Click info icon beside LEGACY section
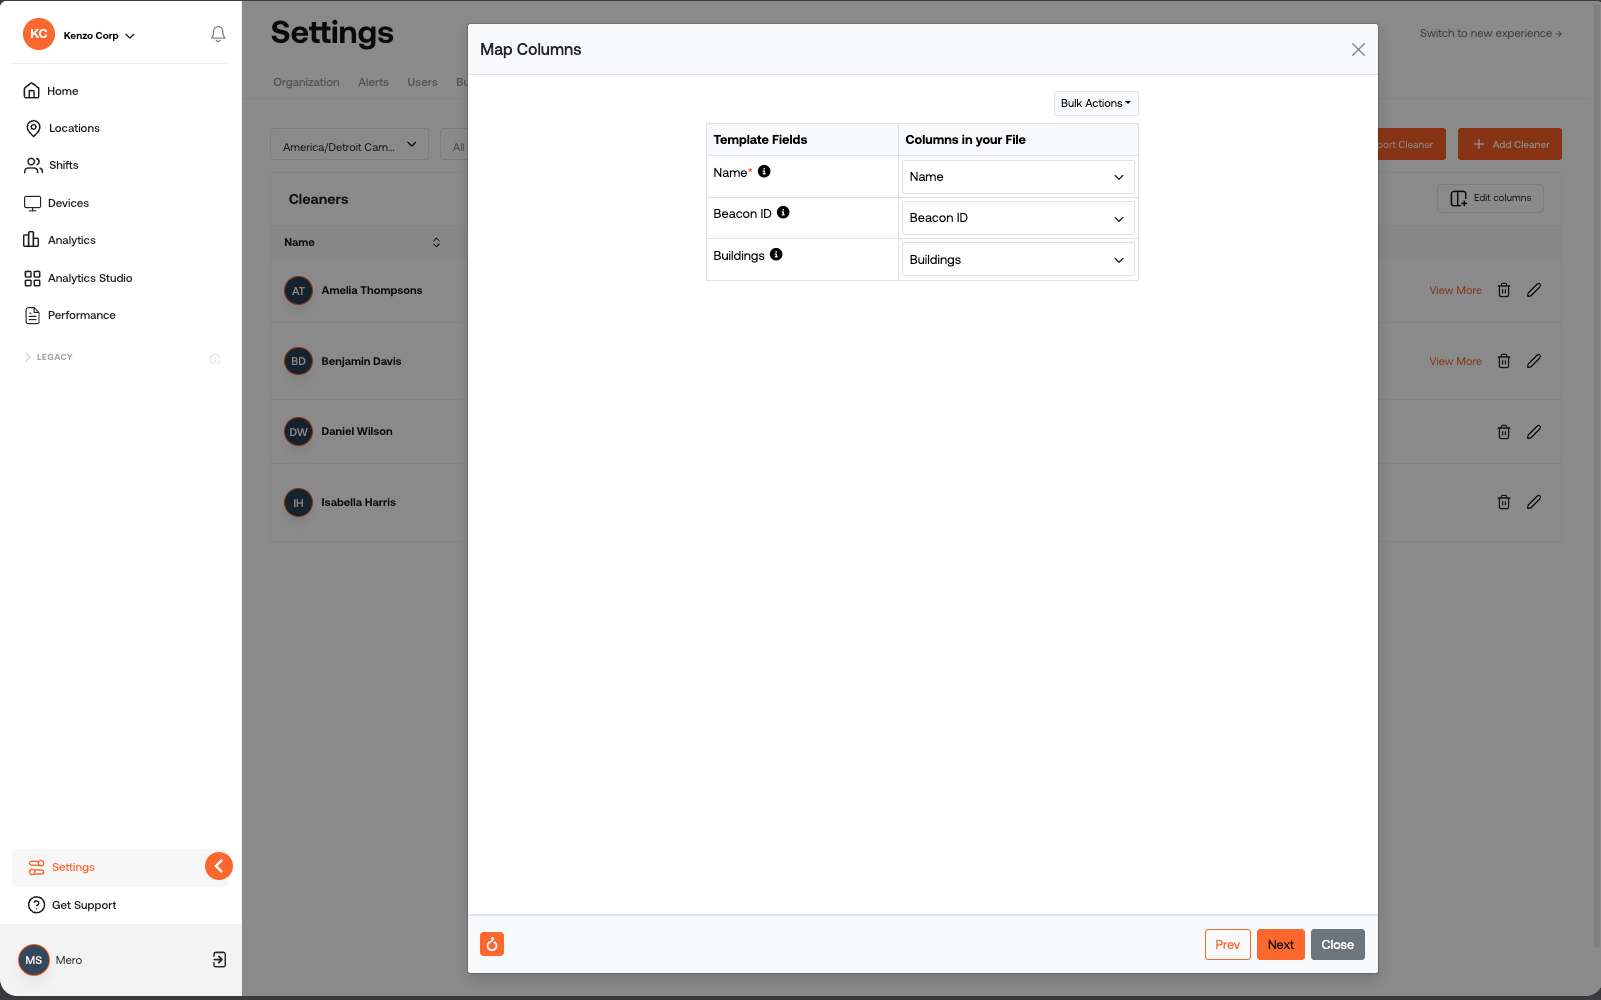 215,359
